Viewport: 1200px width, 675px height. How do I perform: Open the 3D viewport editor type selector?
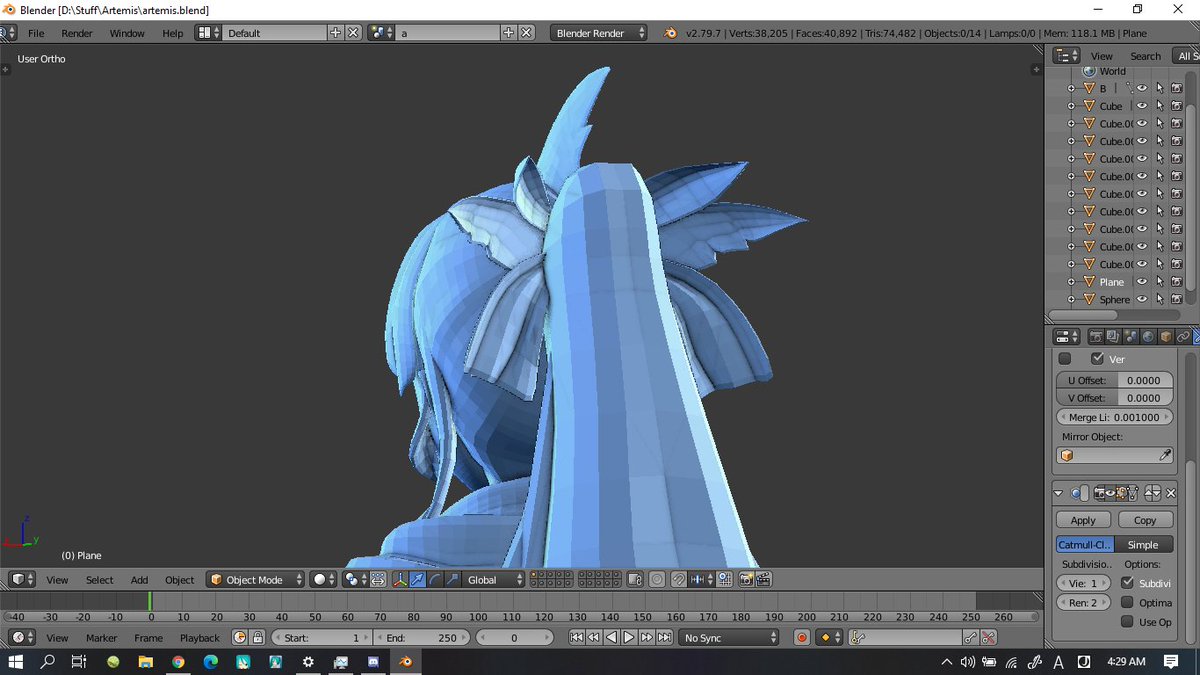click(x=21, y=579)
